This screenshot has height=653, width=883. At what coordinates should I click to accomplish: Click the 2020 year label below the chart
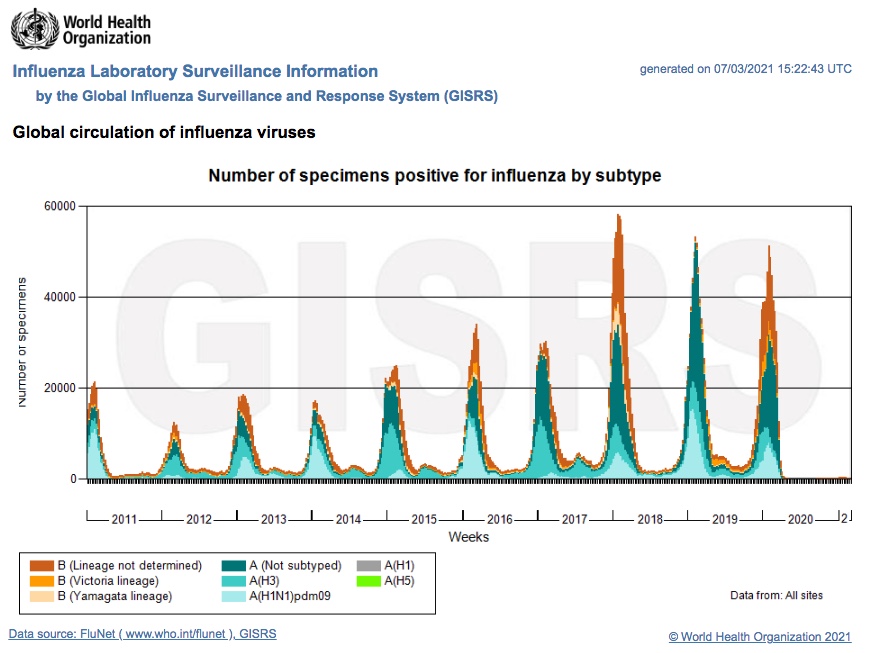point(800,520)
